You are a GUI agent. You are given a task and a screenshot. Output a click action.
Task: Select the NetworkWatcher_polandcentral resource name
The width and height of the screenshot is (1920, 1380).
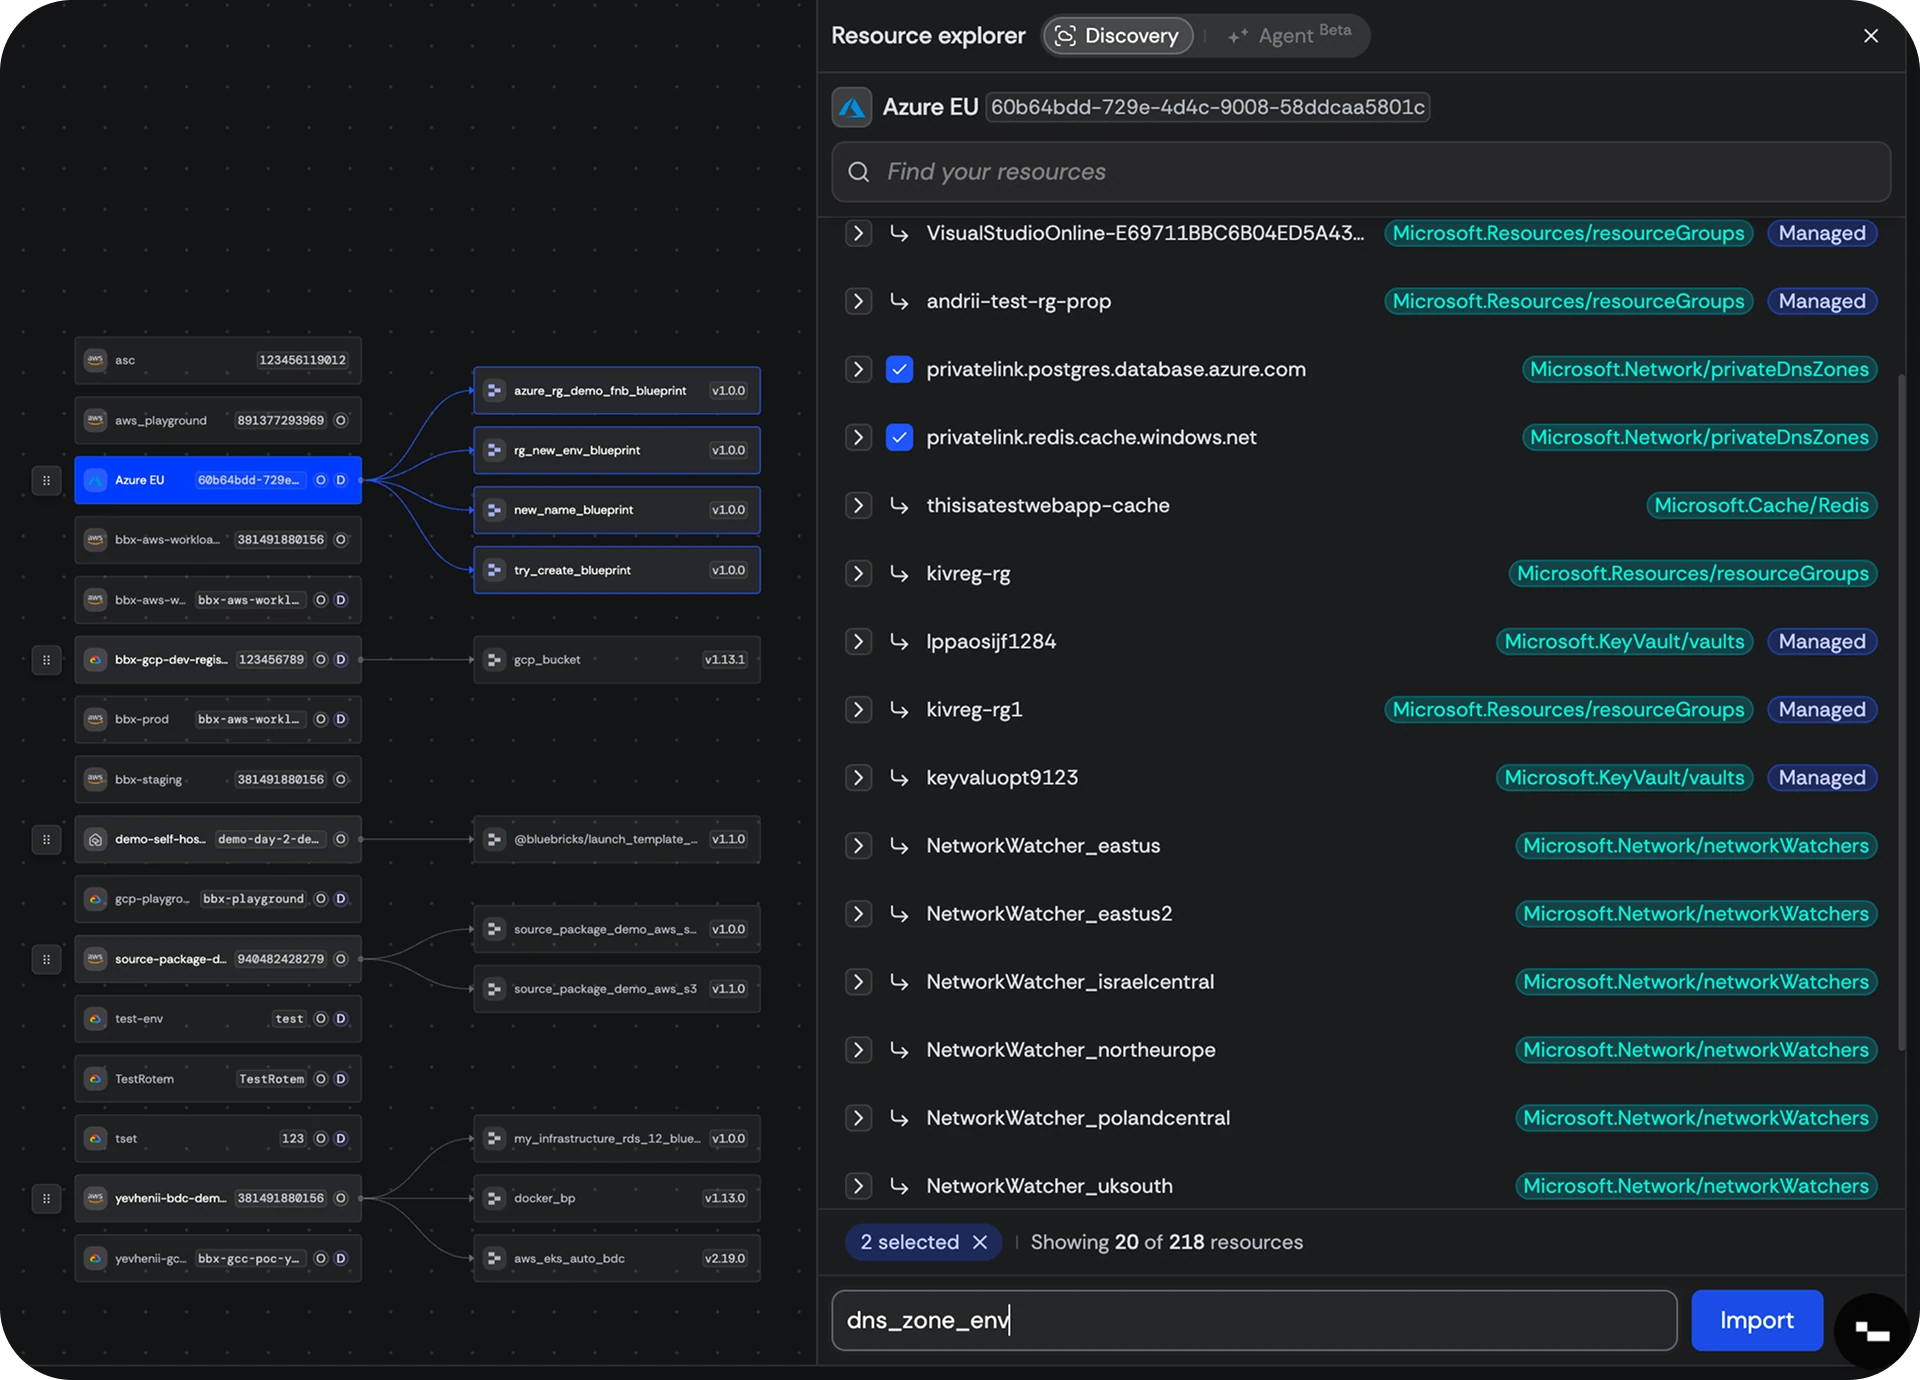coord(1078,1118)
